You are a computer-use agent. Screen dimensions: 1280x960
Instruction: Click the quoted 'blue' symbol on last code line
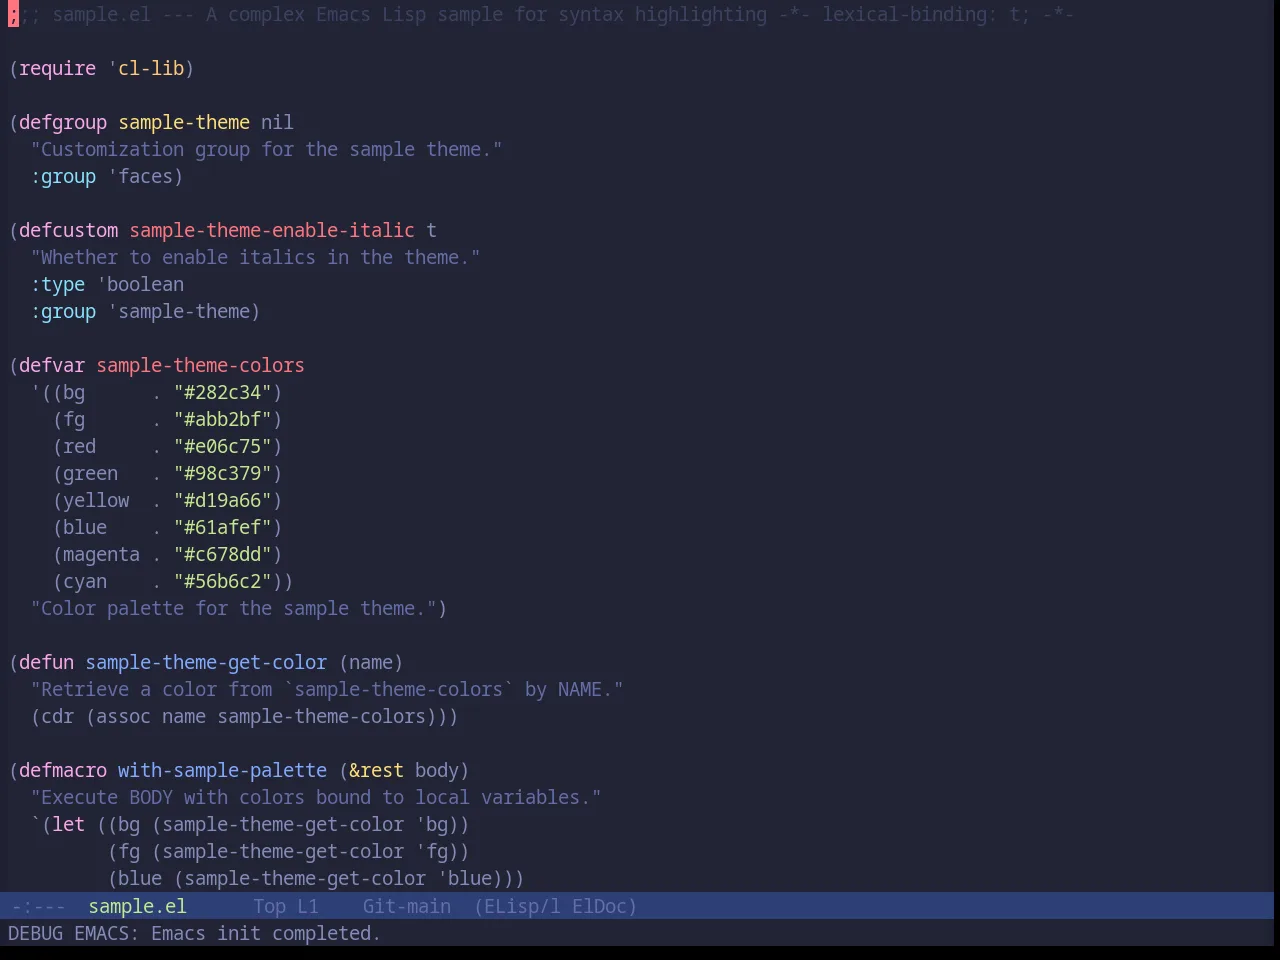tap(470, 878)
